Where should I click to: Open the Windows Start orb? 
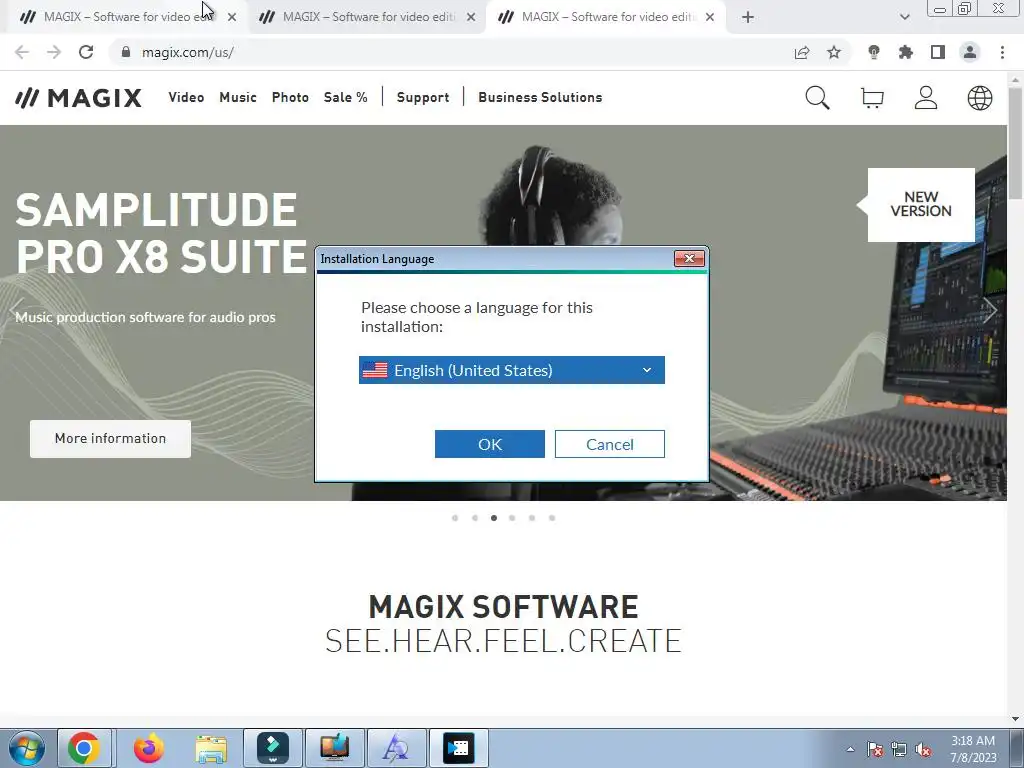pos(26,748)
